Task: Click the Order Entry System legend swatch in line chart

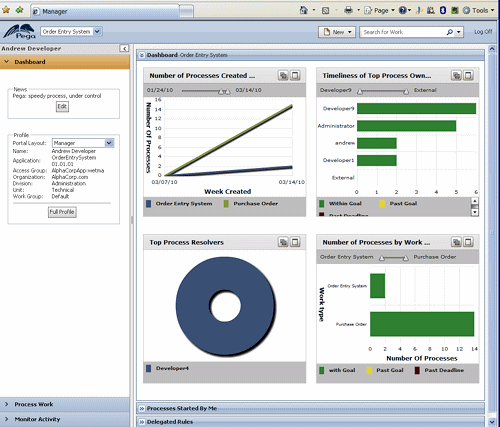Action: [149, 203]
